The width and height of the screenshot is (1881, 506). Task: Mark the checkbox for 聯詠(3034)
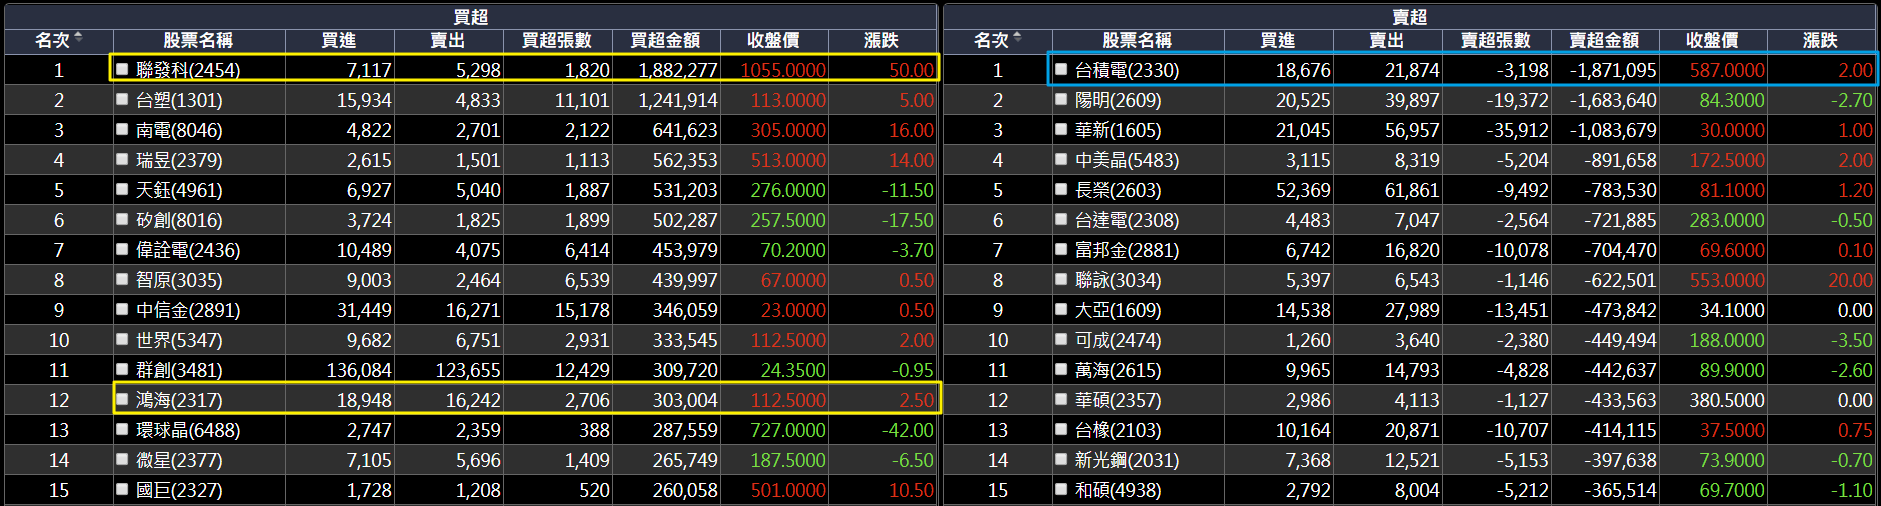(x=1061, y=279)
